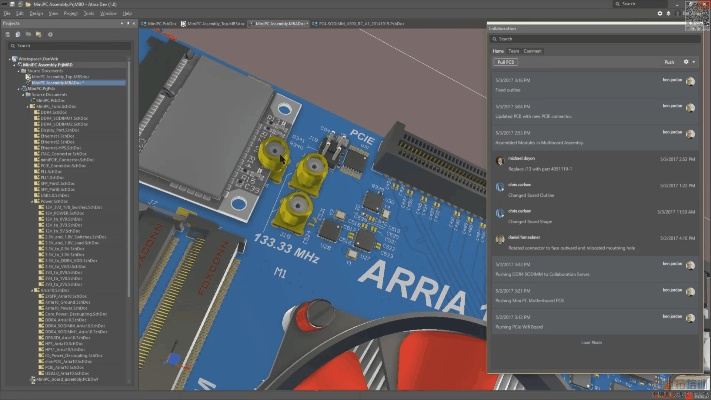The width and height of the screenshot is (711, 400).
Task: Open the Tools menu
Action: [x=89, y=13]
